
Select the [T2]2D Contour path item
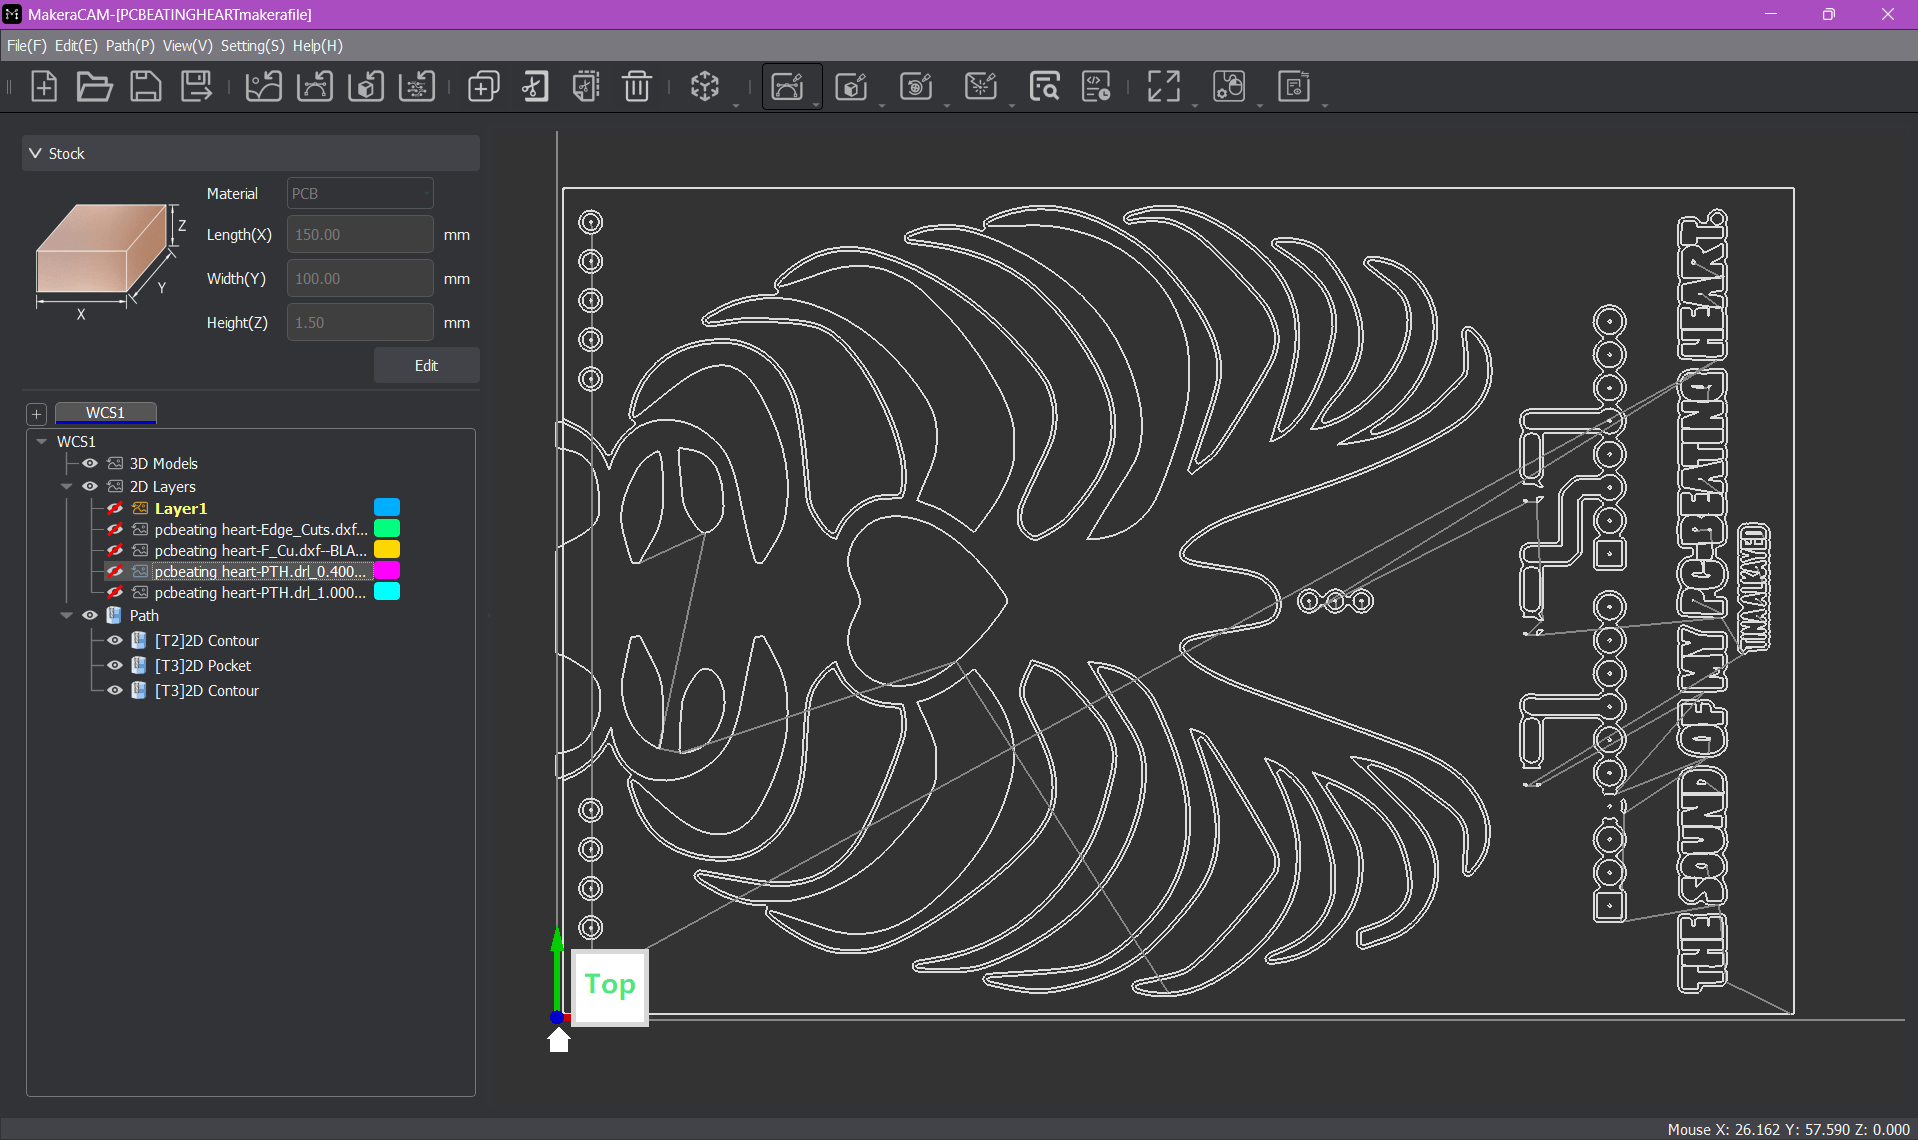coord(206,641)
